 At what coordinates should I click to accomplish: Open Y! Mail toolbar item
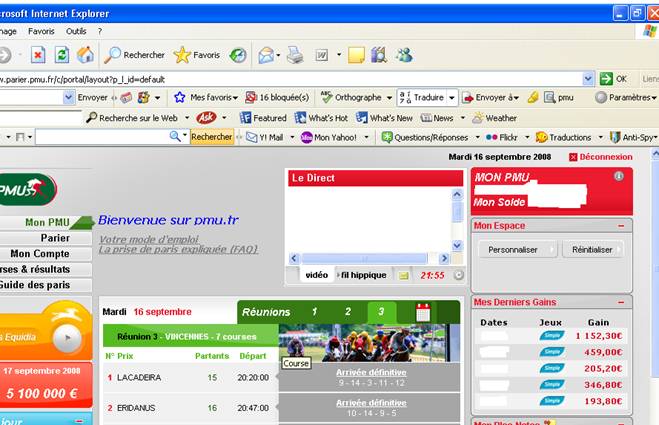265,137
